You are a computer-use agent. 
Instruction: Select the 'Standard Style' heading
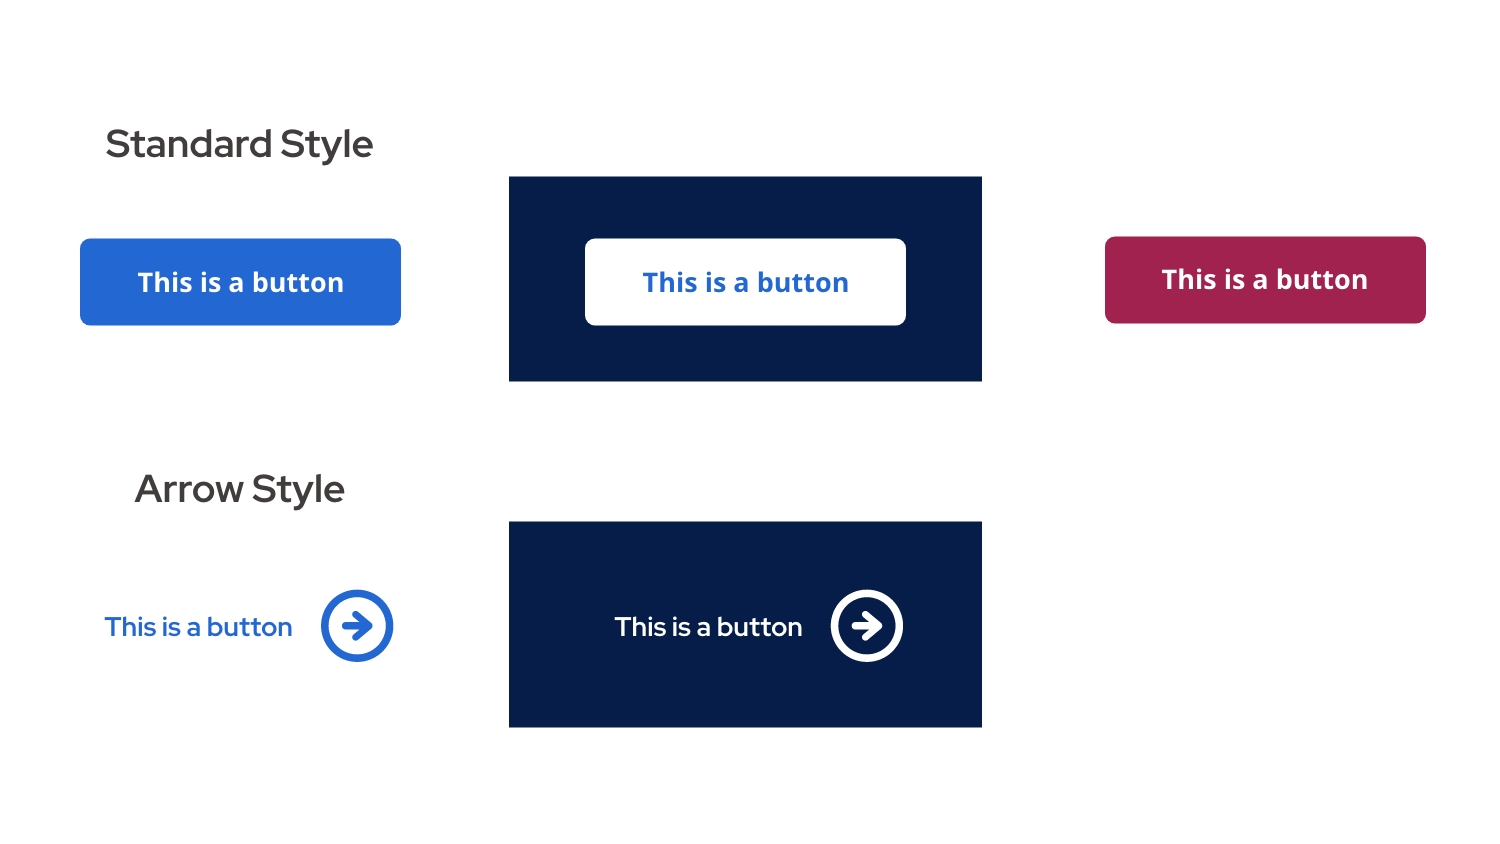click(x=239, y=144)
